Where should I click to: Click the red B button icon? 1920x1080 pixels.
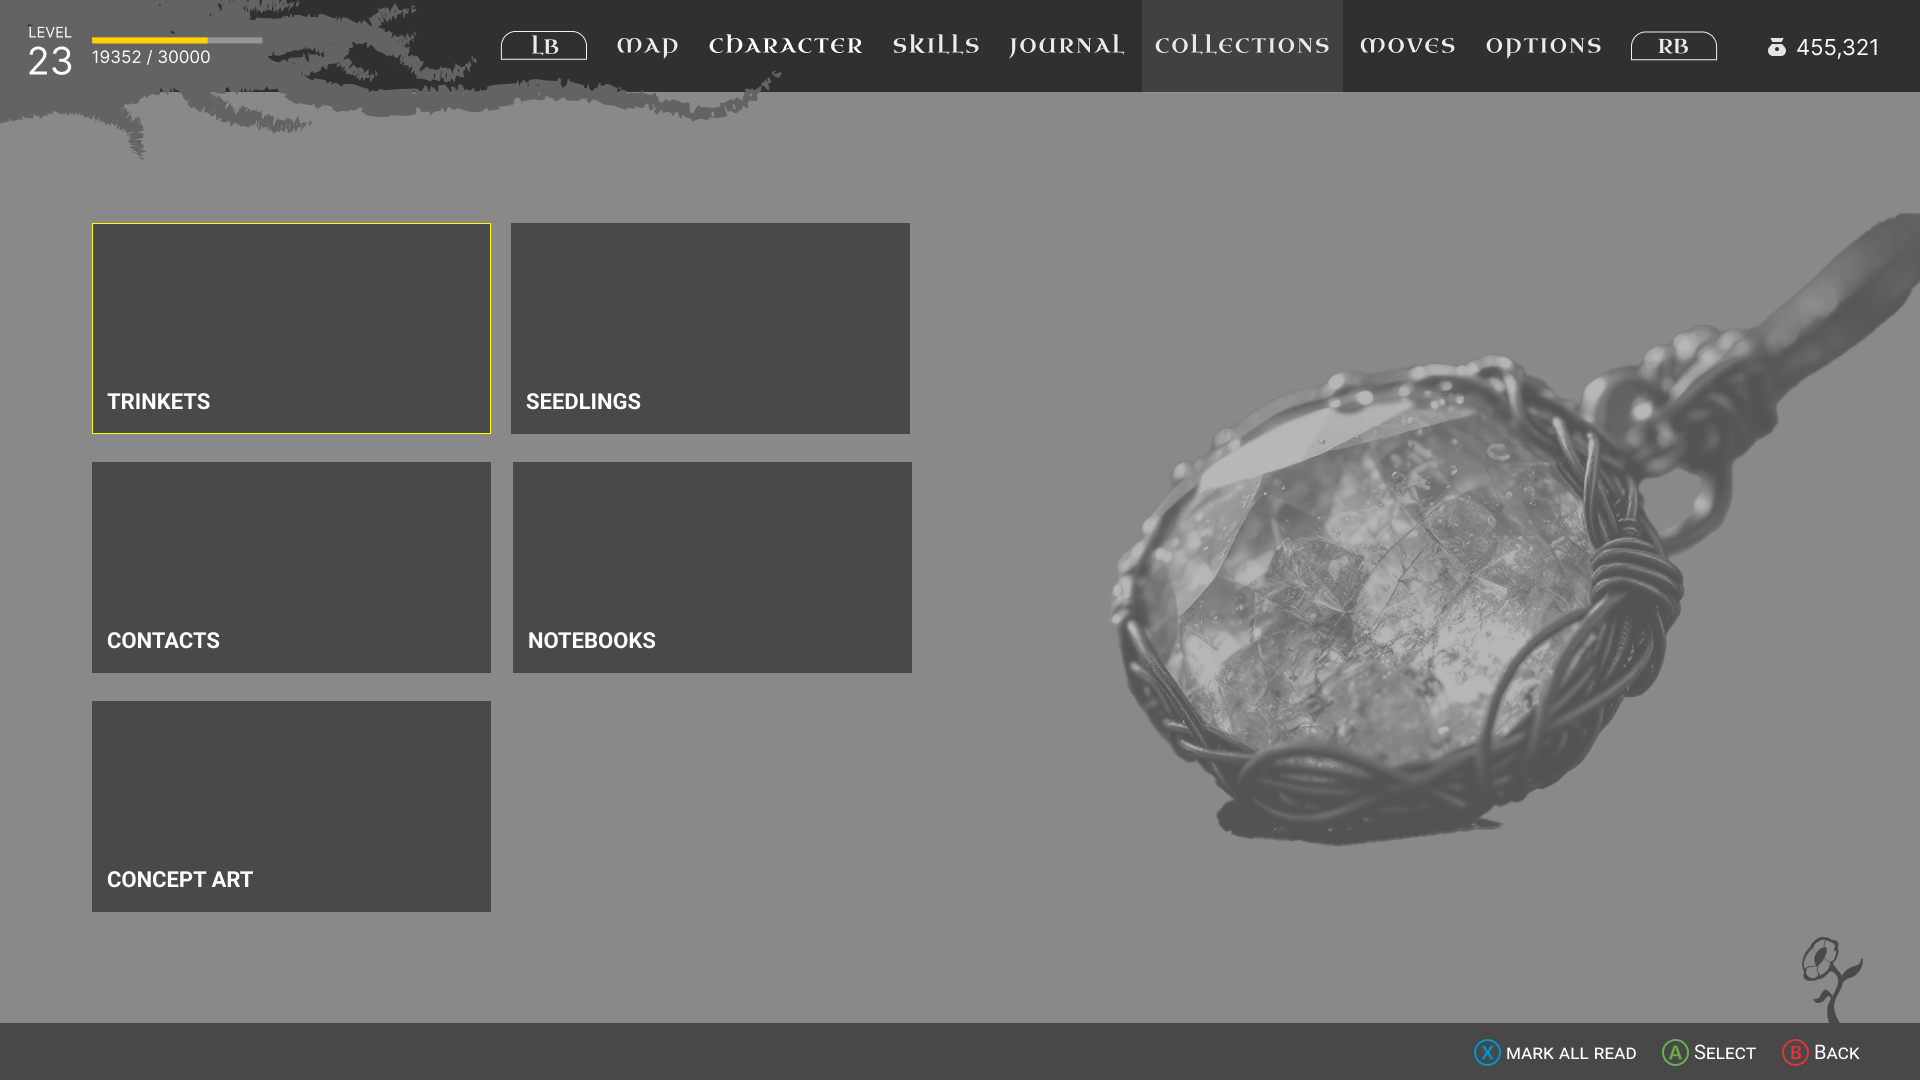coord(1795,1052)
